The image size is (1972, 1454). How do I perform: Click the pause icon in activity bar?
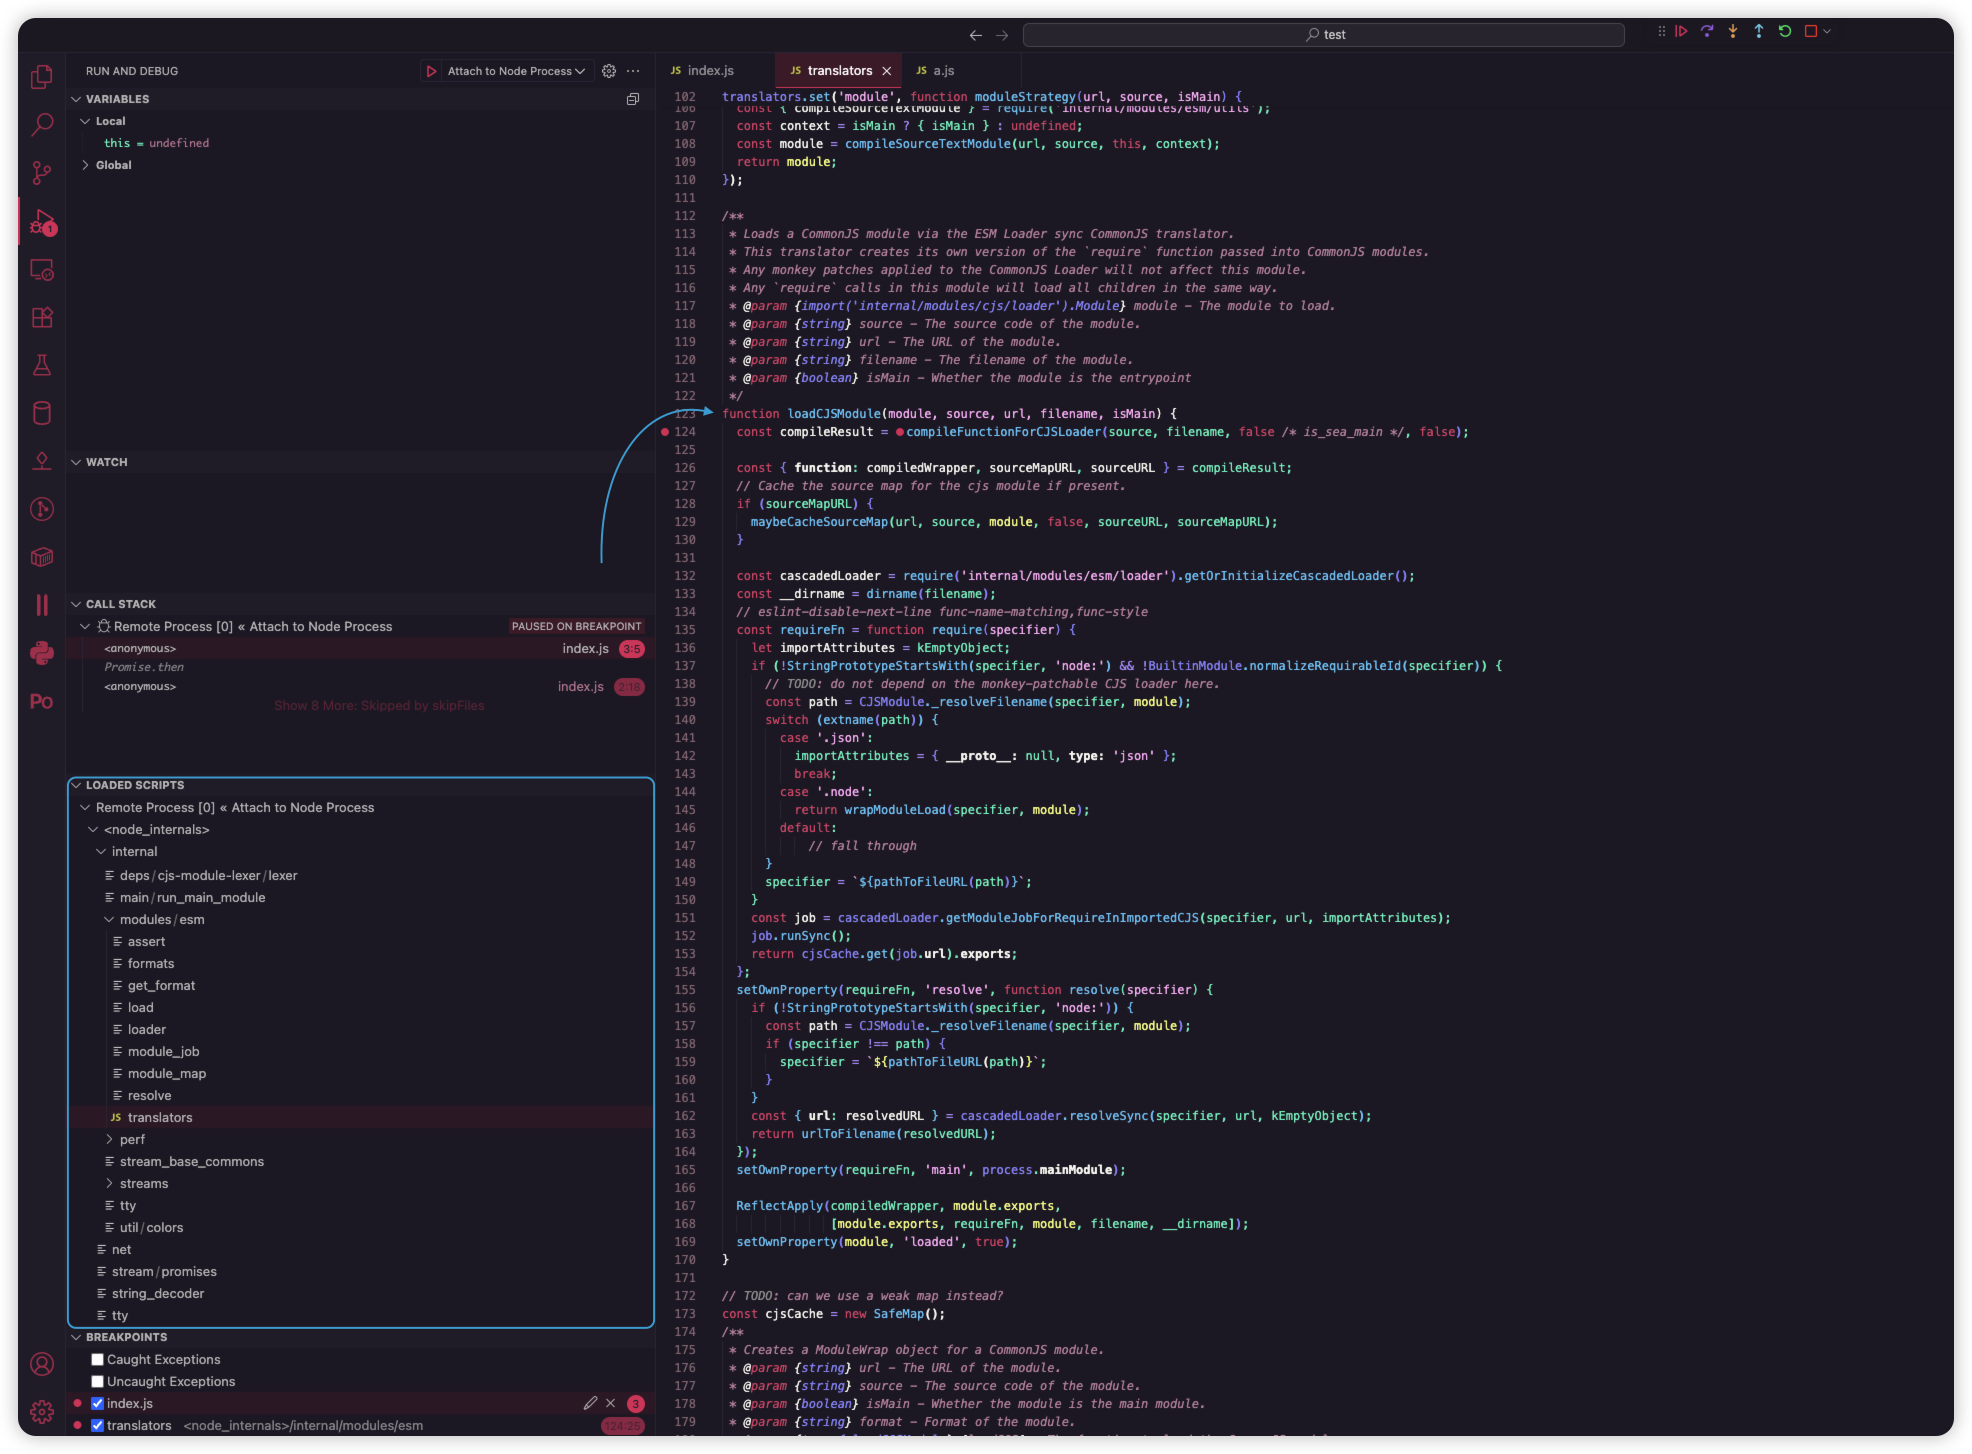coord(42,605)
